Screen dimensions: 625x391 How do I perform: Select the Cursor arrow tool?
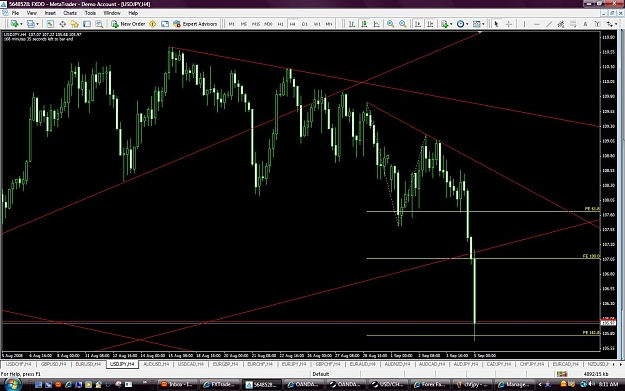pyautogui.click(x=496, y=24)
